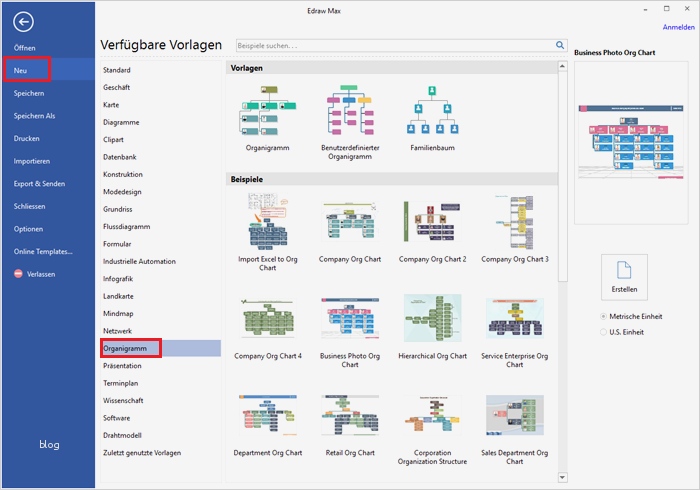Select Company Org Chart 4 example
The width and height of the screenshot is (700, 490).
(267, 327)
